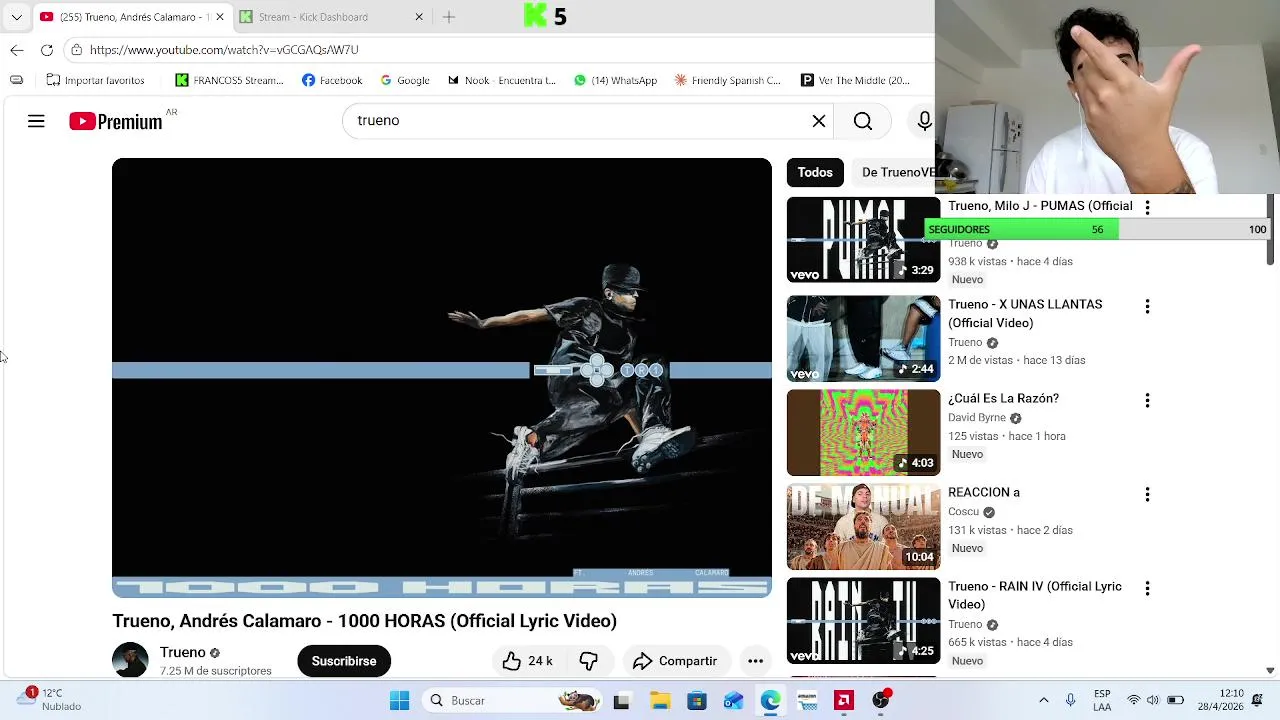1280x720 pixels.
Task: Dislike the 1000 HORAS video
Action: pos(589,661)
